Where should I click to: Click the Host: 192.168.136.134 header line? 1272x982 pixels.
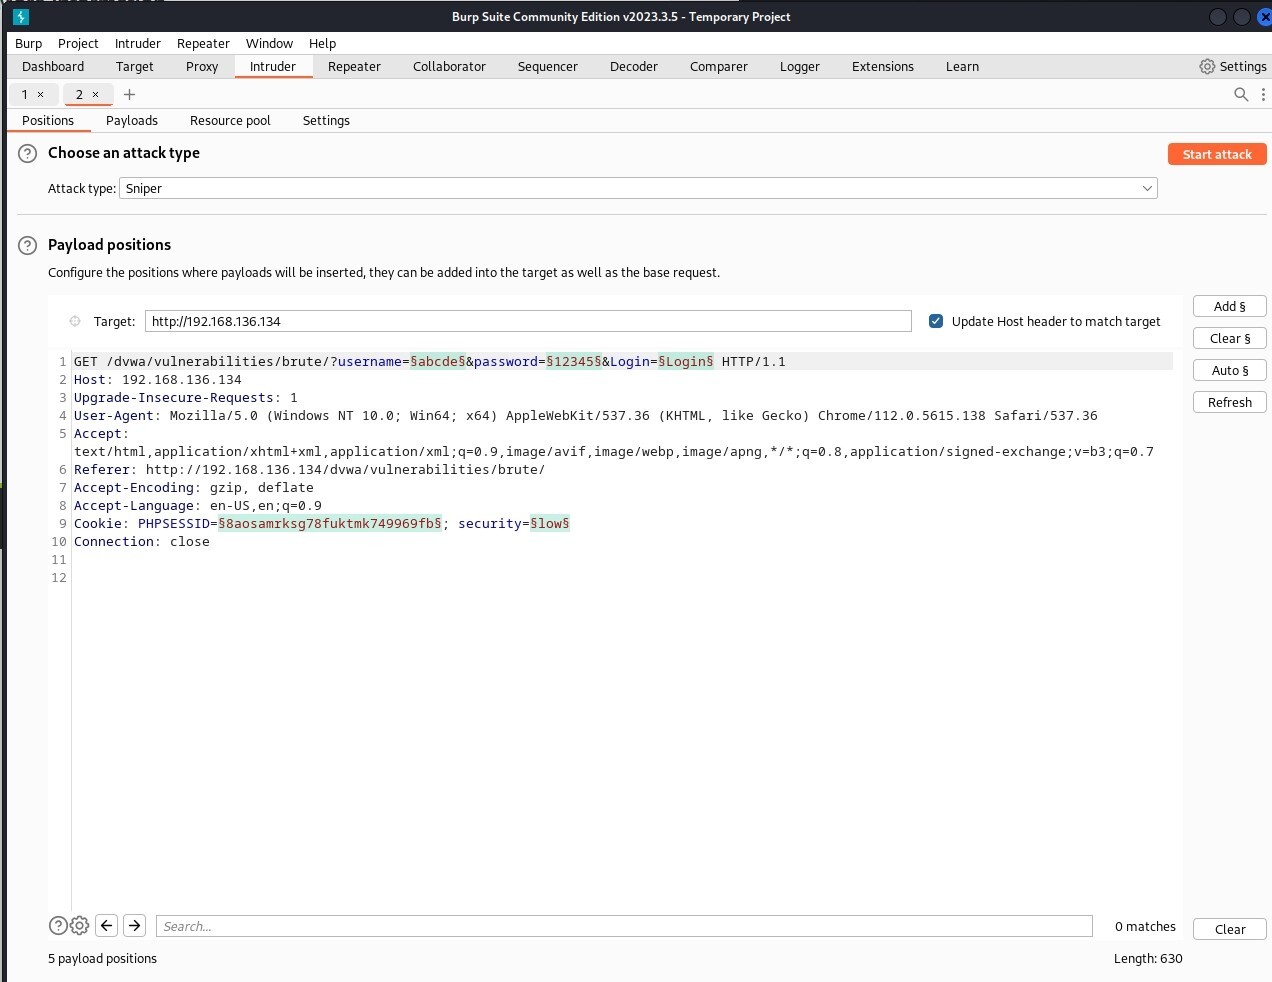coord(158,380)
